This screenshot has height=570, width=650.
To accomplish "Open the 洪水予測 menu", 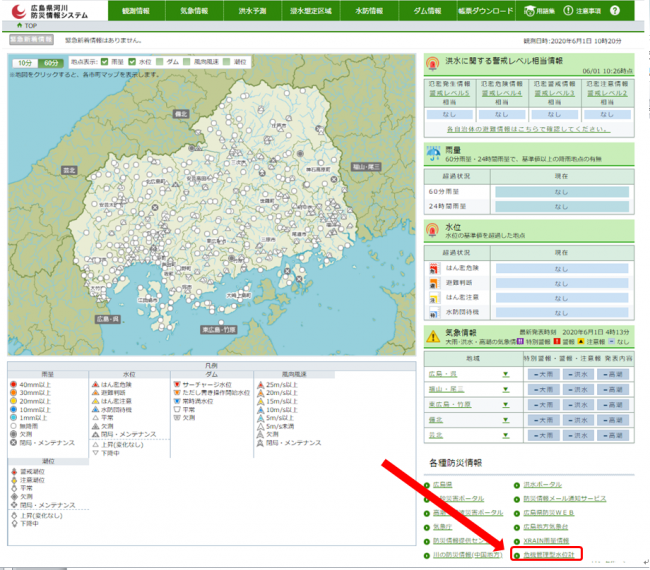I will 252,11.
